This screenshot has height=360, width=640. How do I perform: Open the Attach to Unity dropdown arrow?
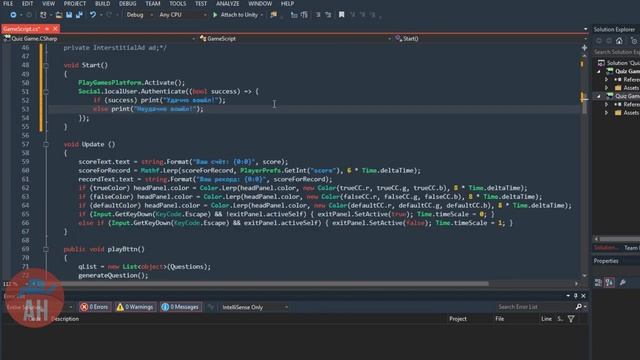click(x=262, y=15)
